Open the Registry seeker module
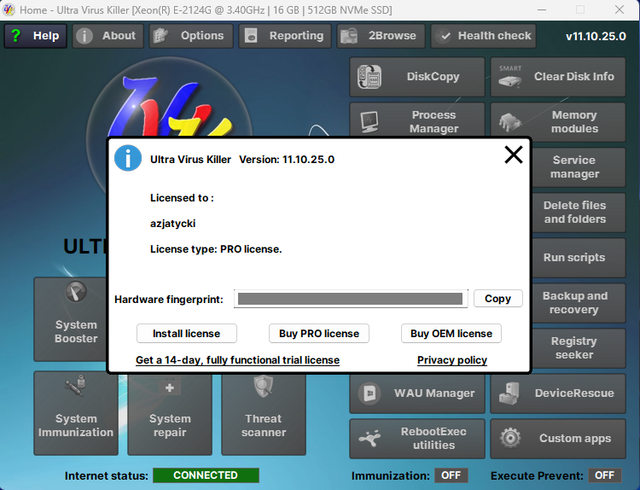This screenshot has height=490, width=640. click(578, 348)
